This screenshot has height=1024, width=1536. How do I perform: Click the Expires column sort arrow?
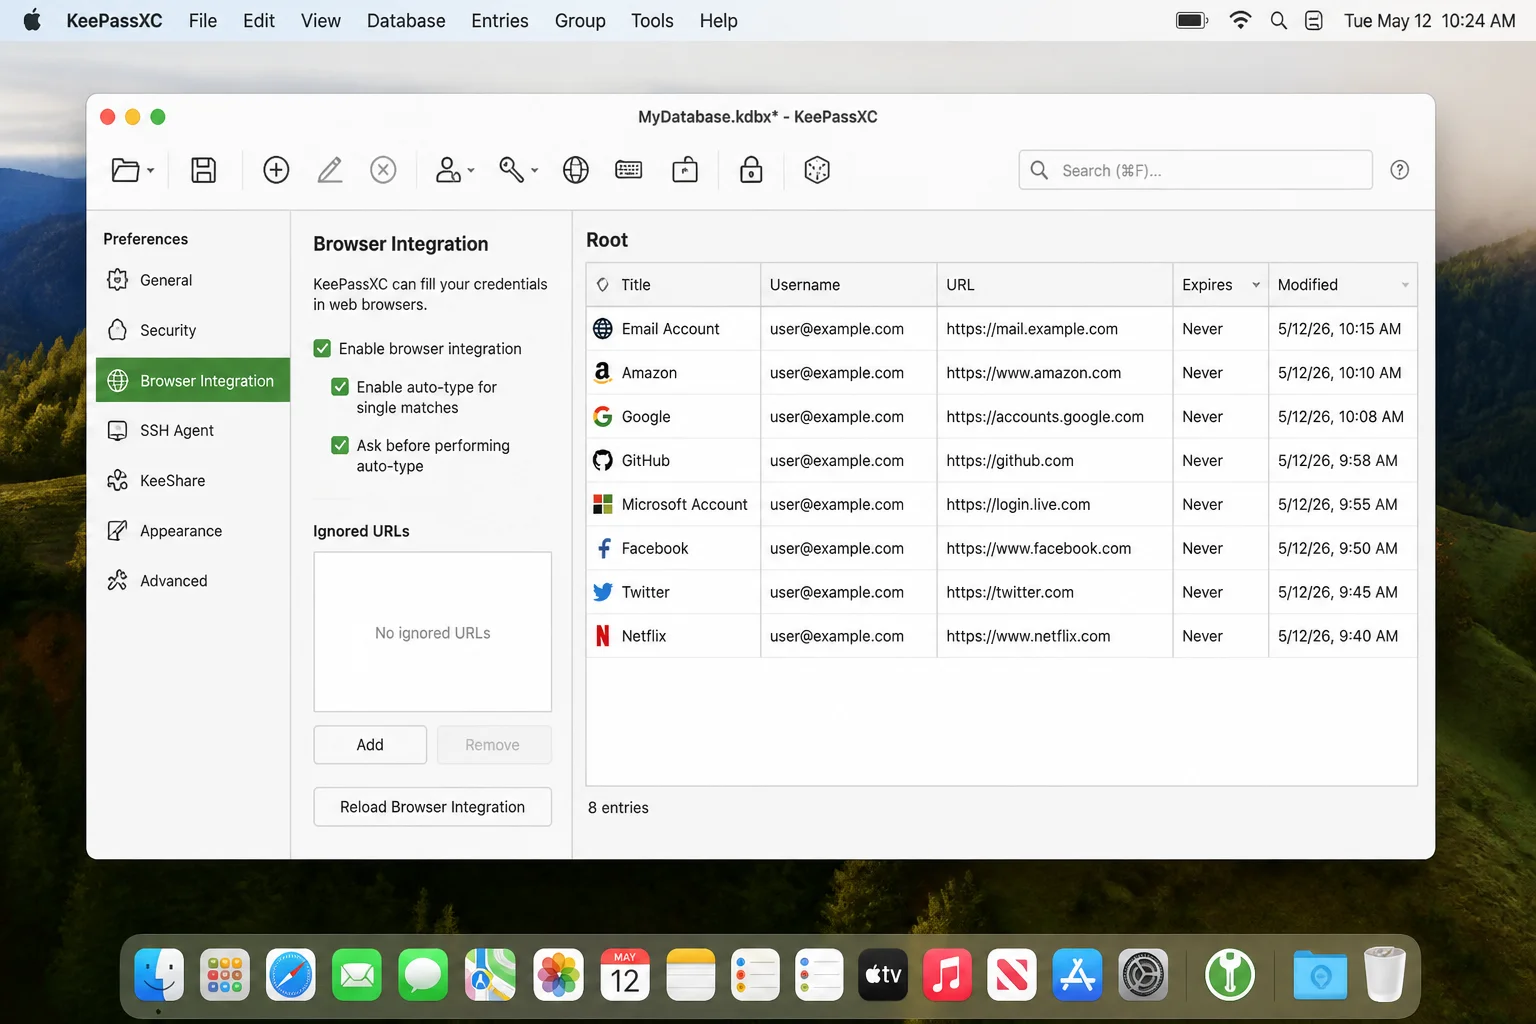pyautogui.click(x=1256, y=285)
